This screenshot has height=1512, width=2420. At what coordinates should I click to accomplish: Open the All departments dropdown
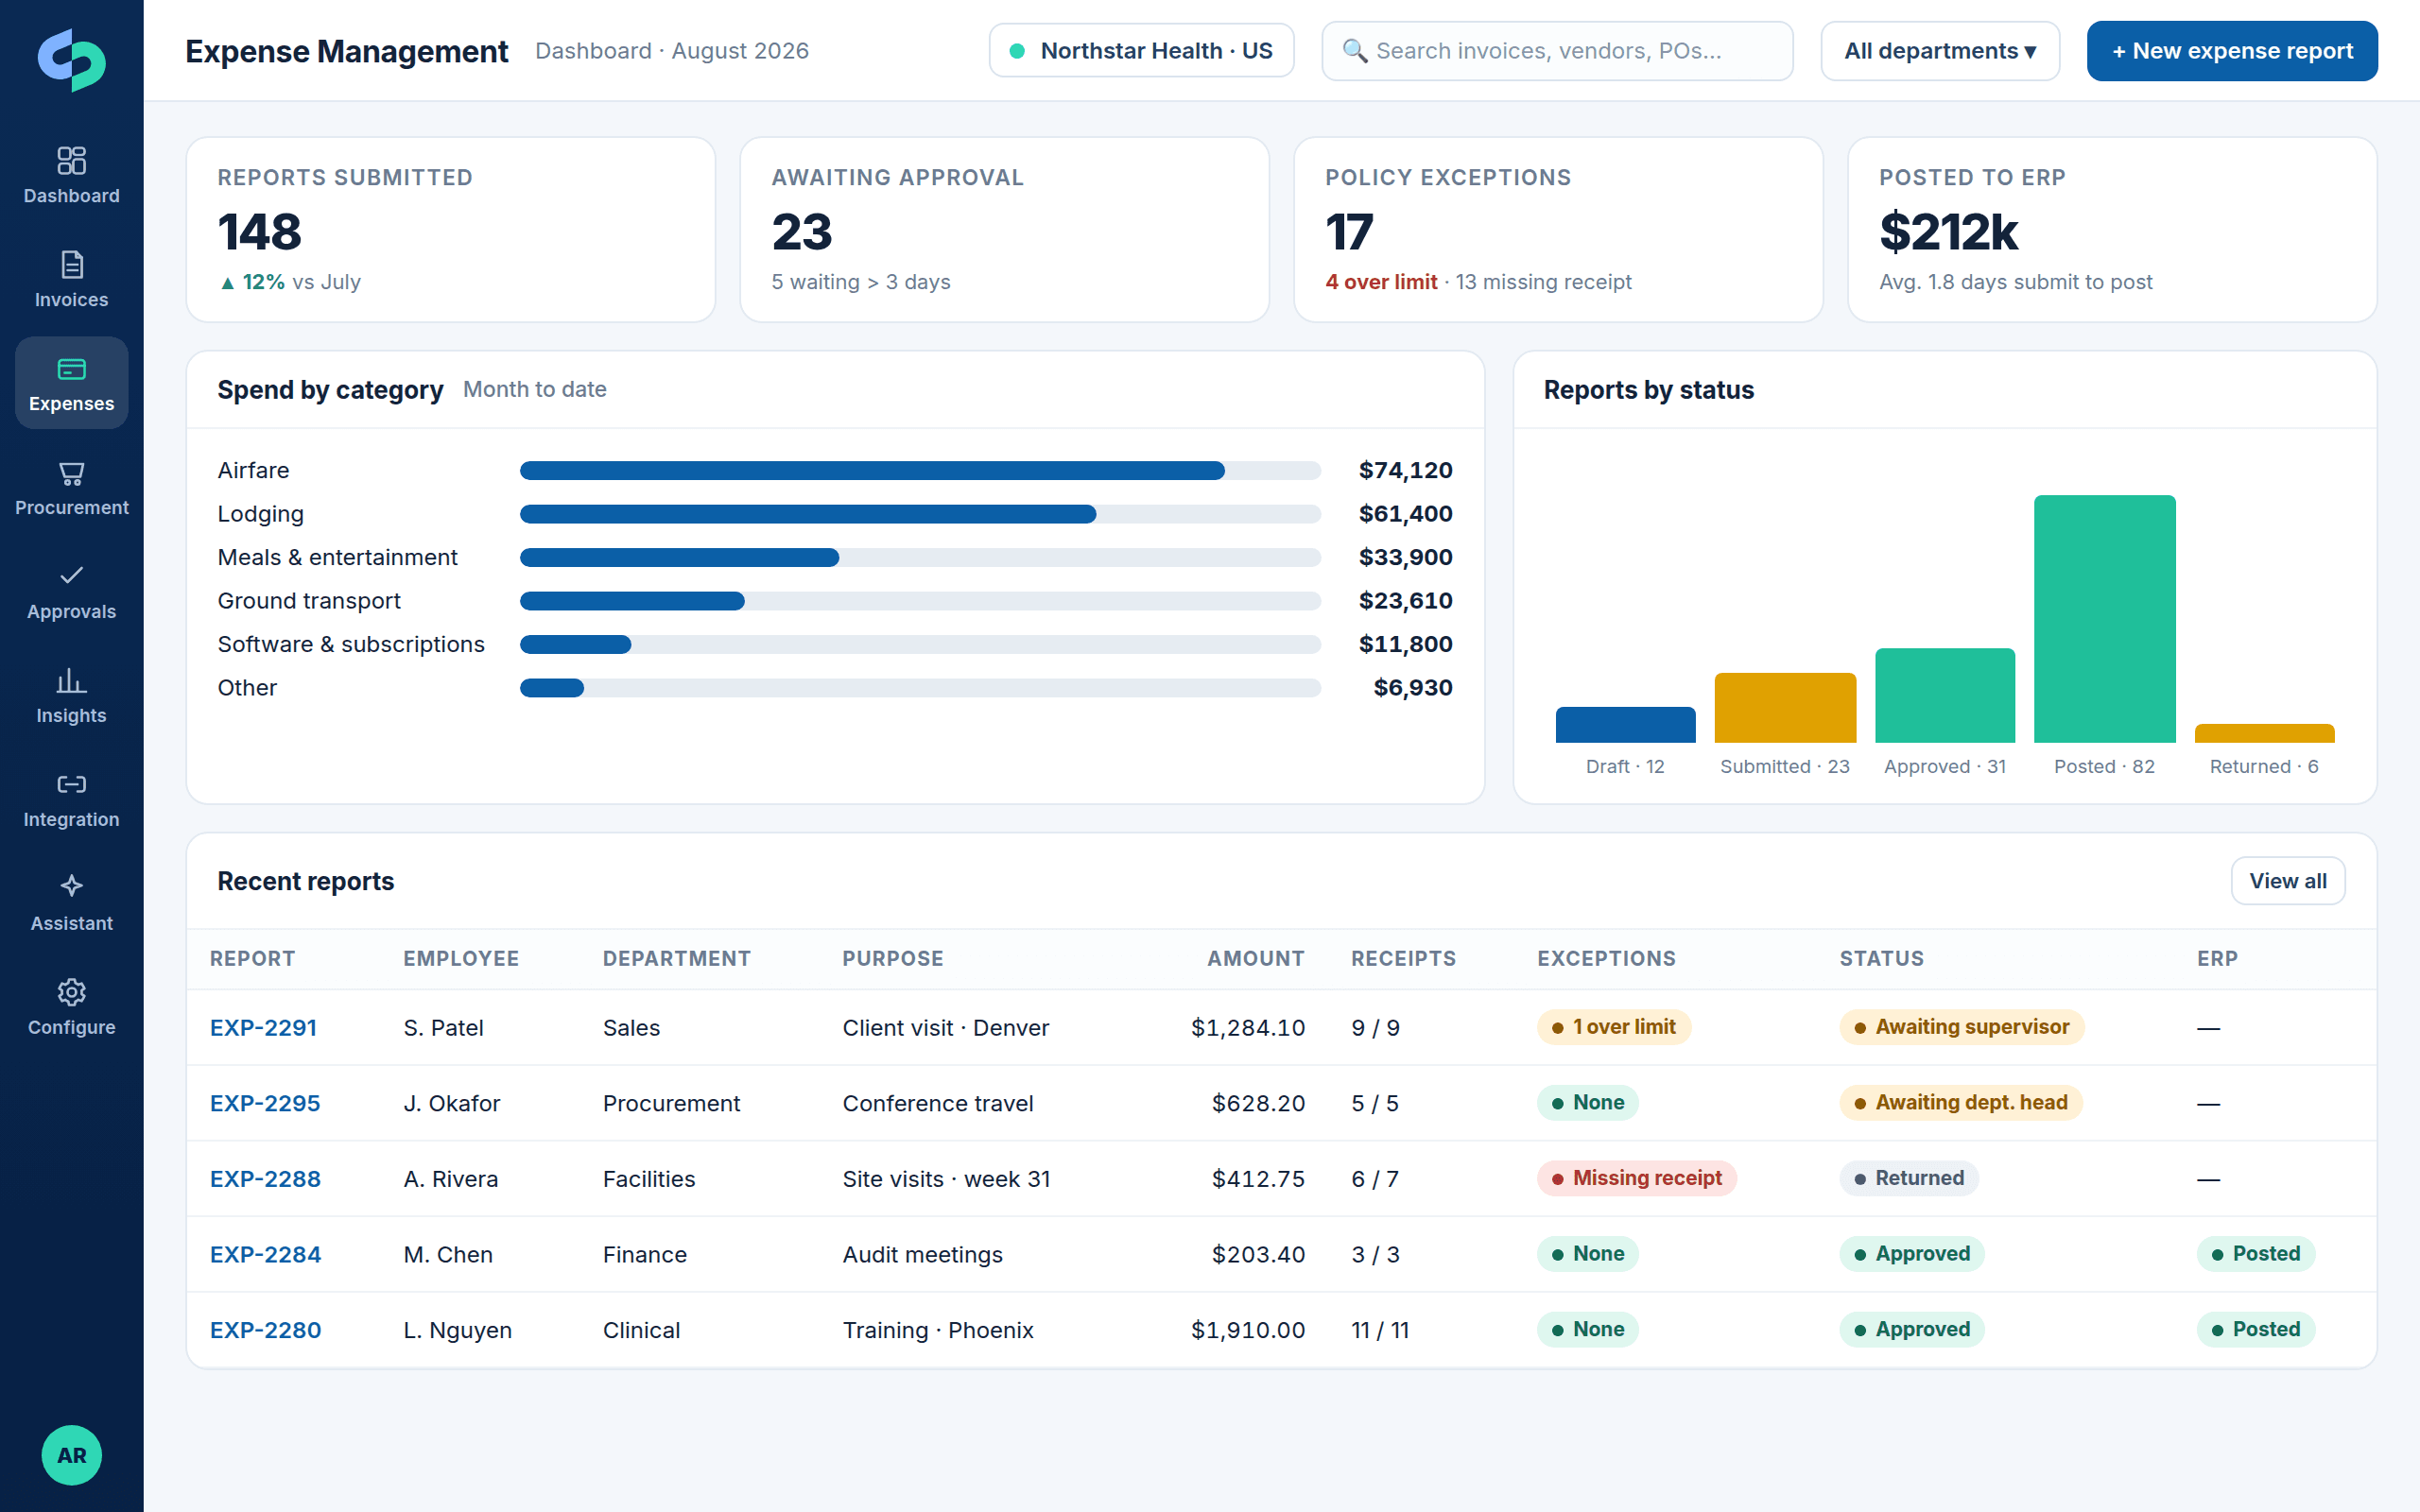pos(1939,51)
